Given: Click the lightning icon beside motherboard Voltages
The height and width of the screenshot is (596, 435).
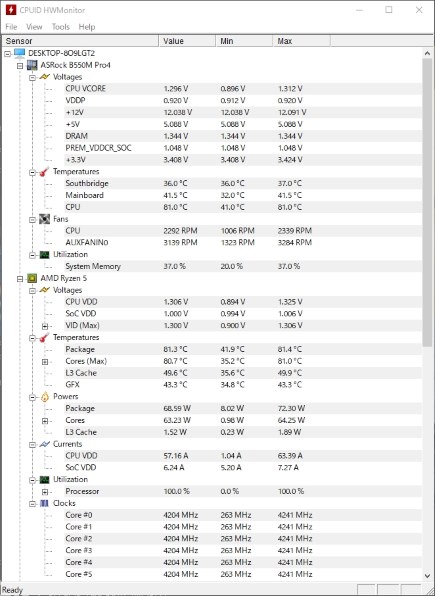Looking at the screenshot, I should [x=44, y=77].
